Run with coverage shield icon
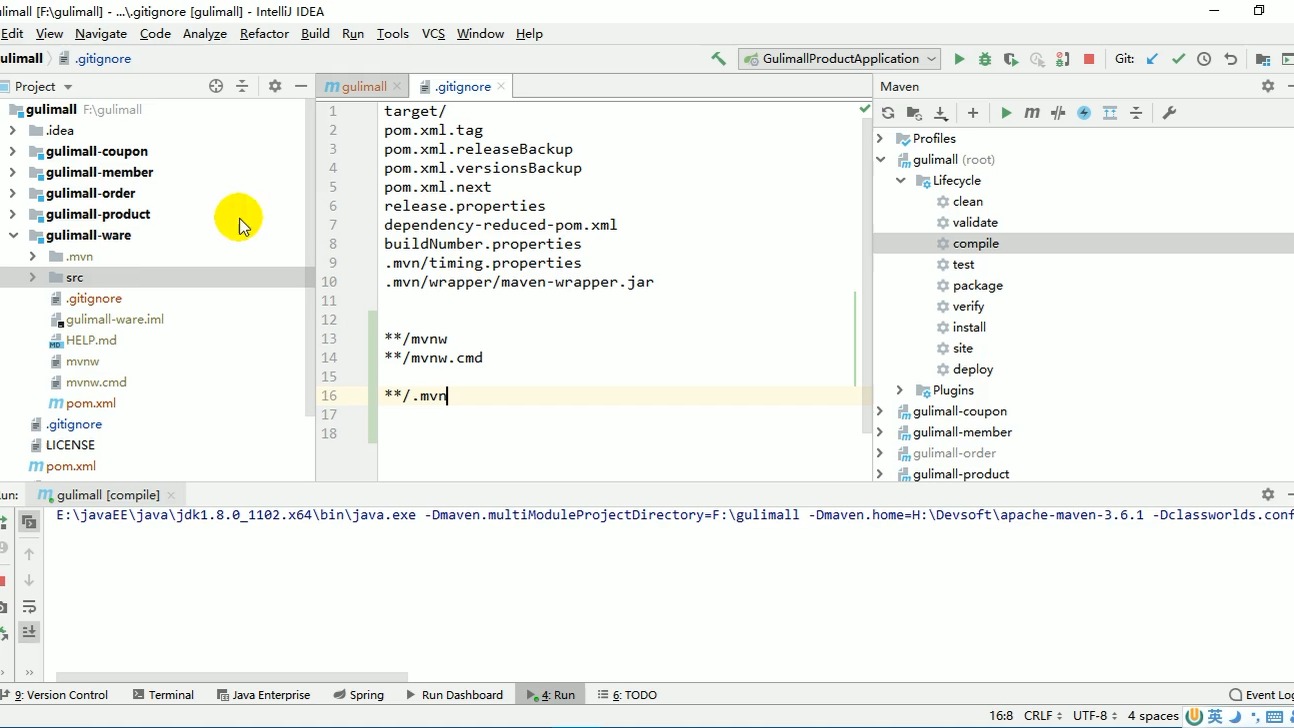 coord(1011,59)
